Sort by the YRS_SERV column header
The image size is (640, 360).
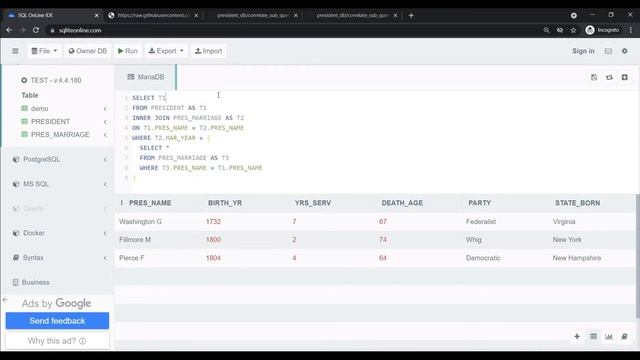point(313,203)
